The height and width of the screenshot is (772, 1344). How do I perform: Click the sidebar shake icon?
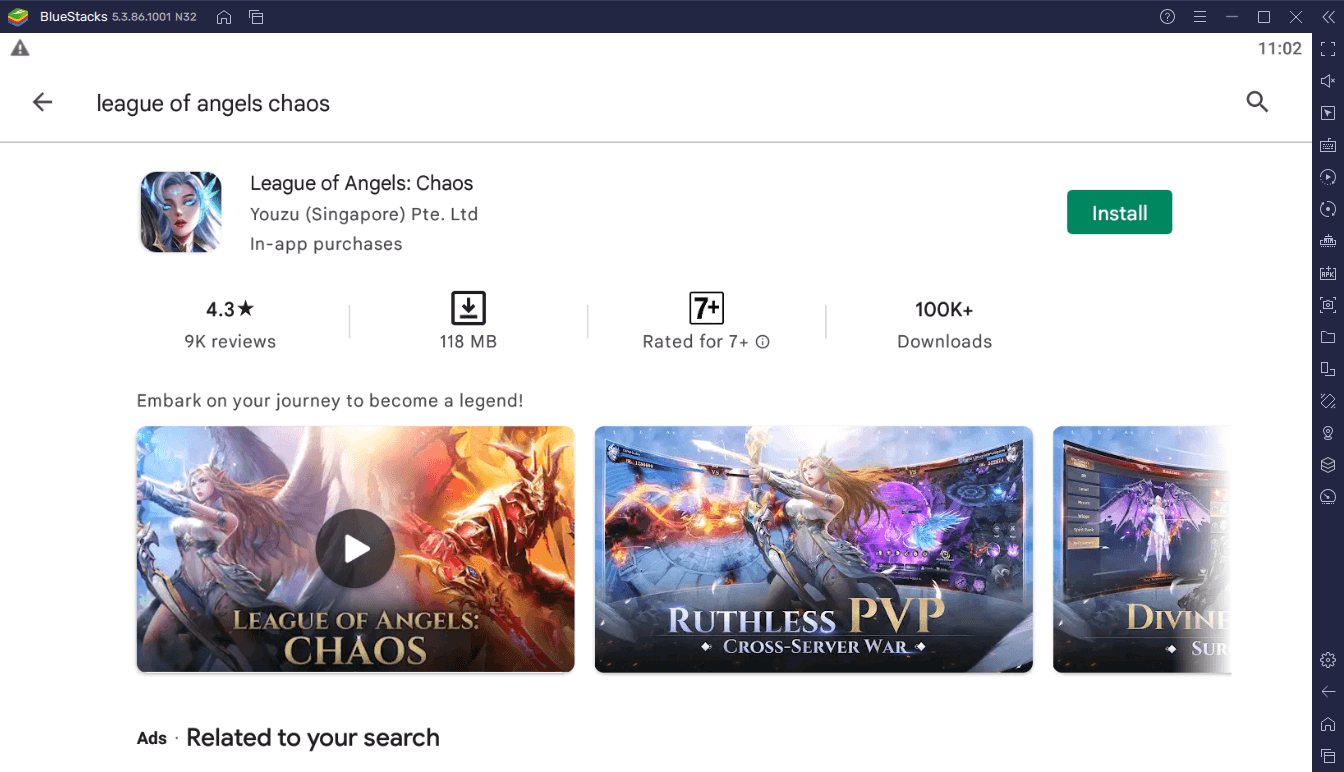coord(1328,401)
